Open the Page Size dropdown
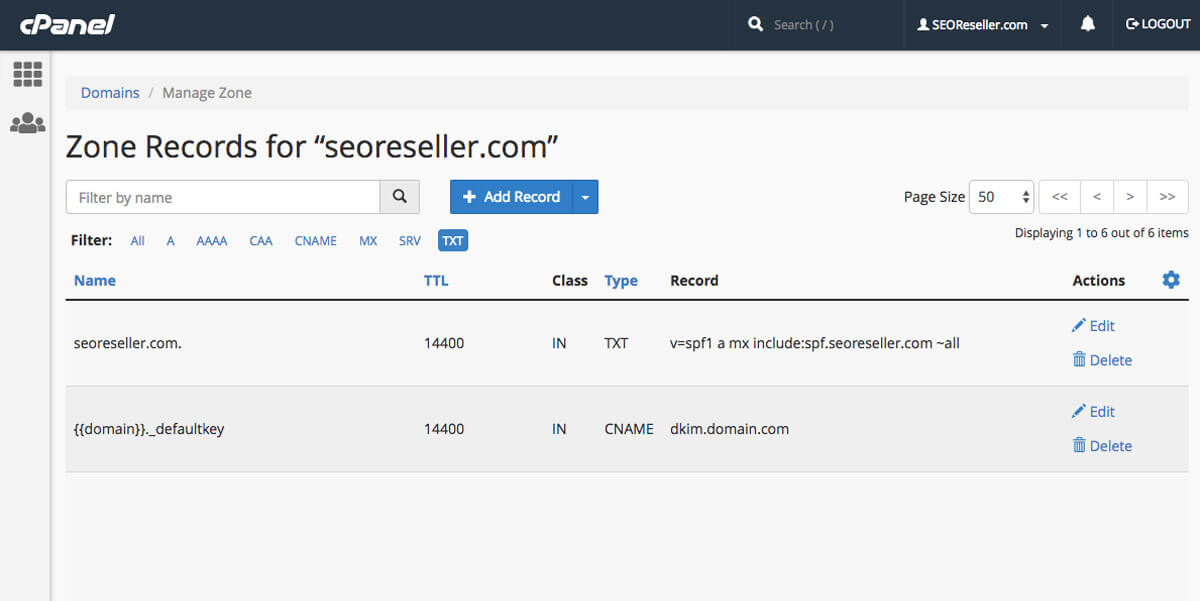The width and height of the screenshot is (1200, 601). (1000, 196)
